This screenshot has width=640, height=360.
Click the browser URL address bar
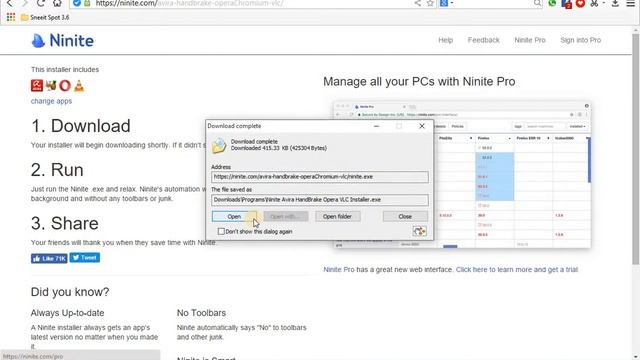pos(253,3)
